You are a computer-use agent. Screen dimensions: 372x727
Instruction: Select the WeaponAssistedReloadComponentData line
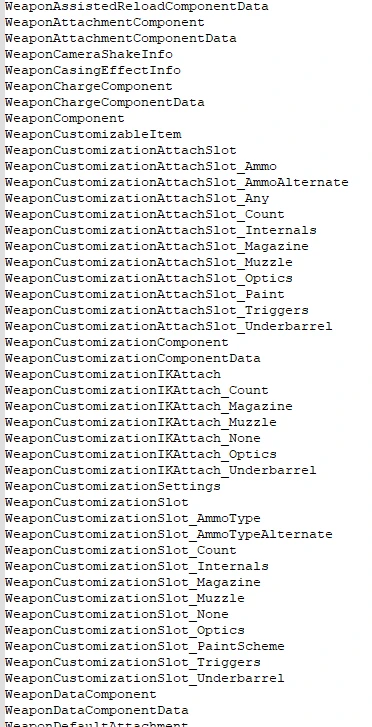tap(136, 6)
